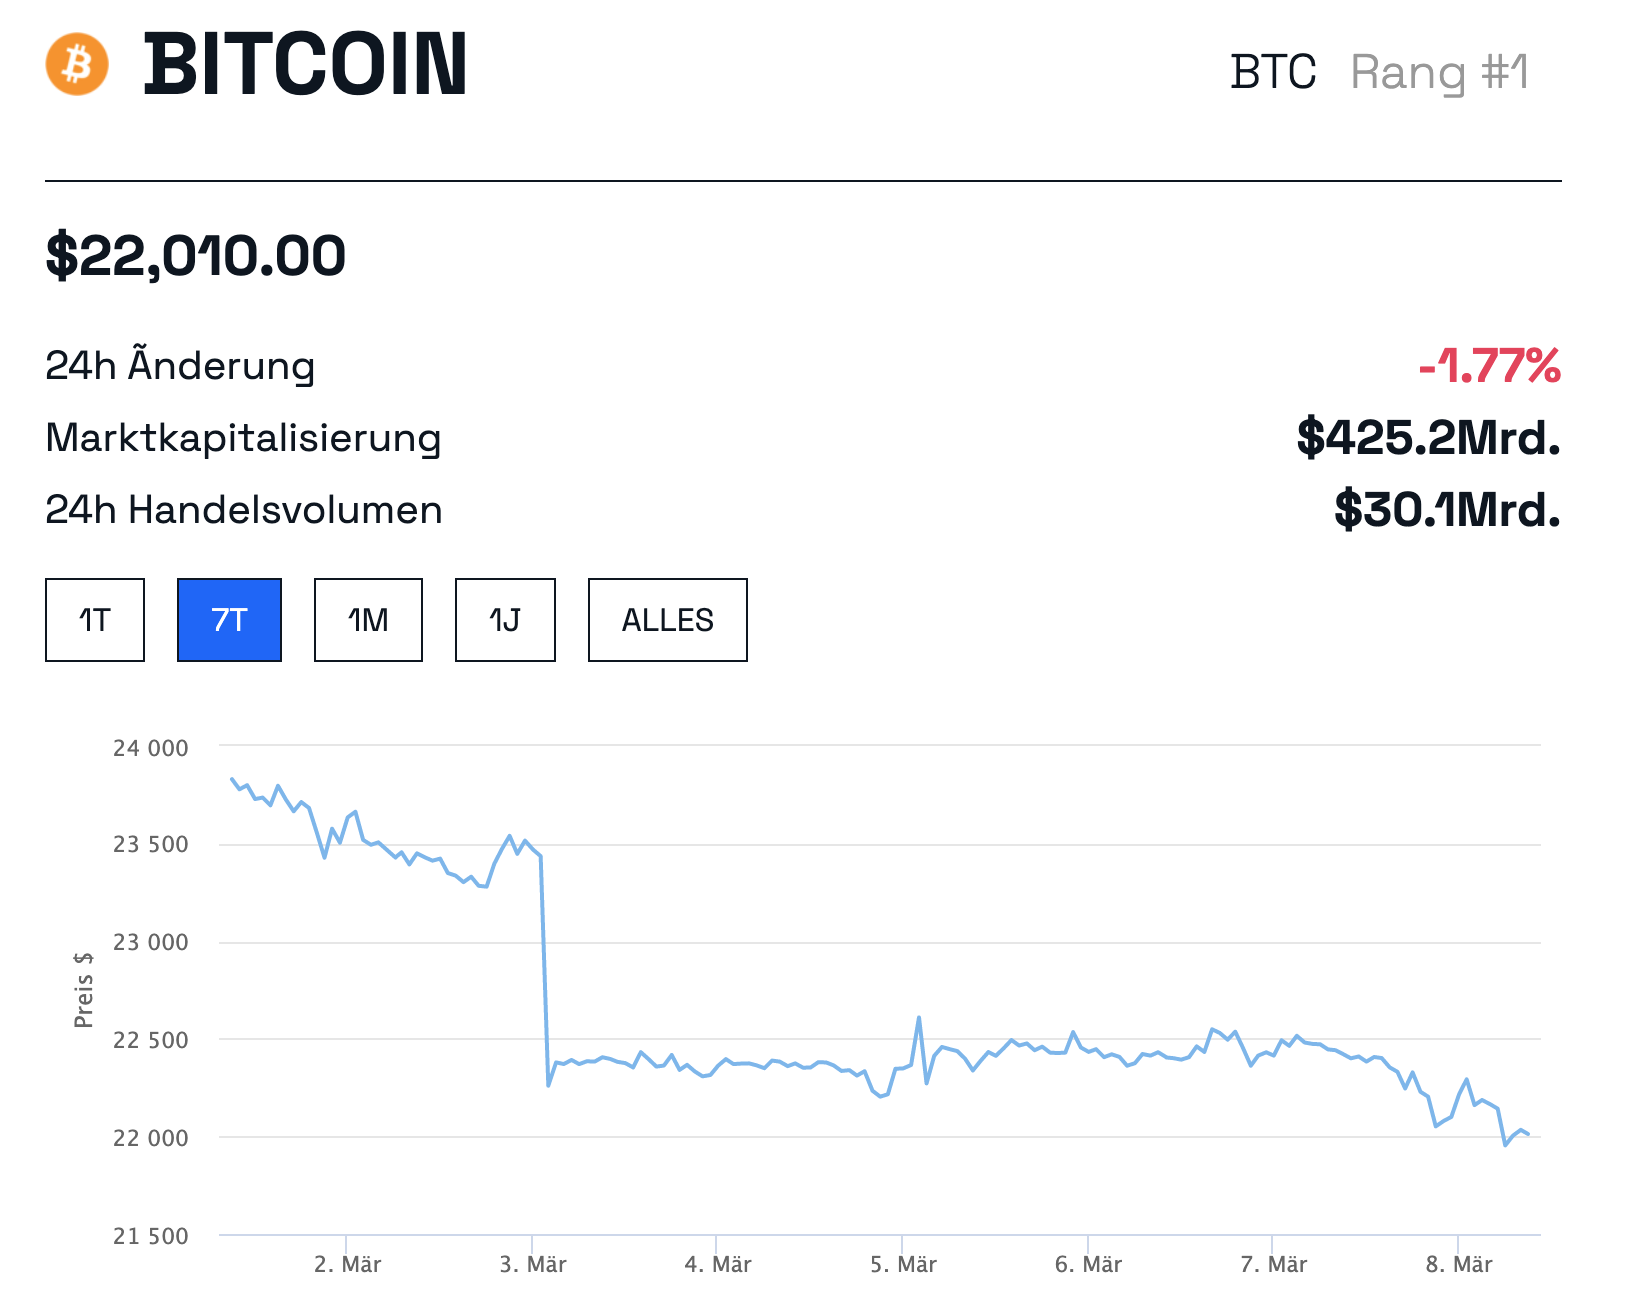The width and height of the screenshot is (1628, 1300).
Task: Switch chart to 1M range
Action: click(x=368, y=620)
